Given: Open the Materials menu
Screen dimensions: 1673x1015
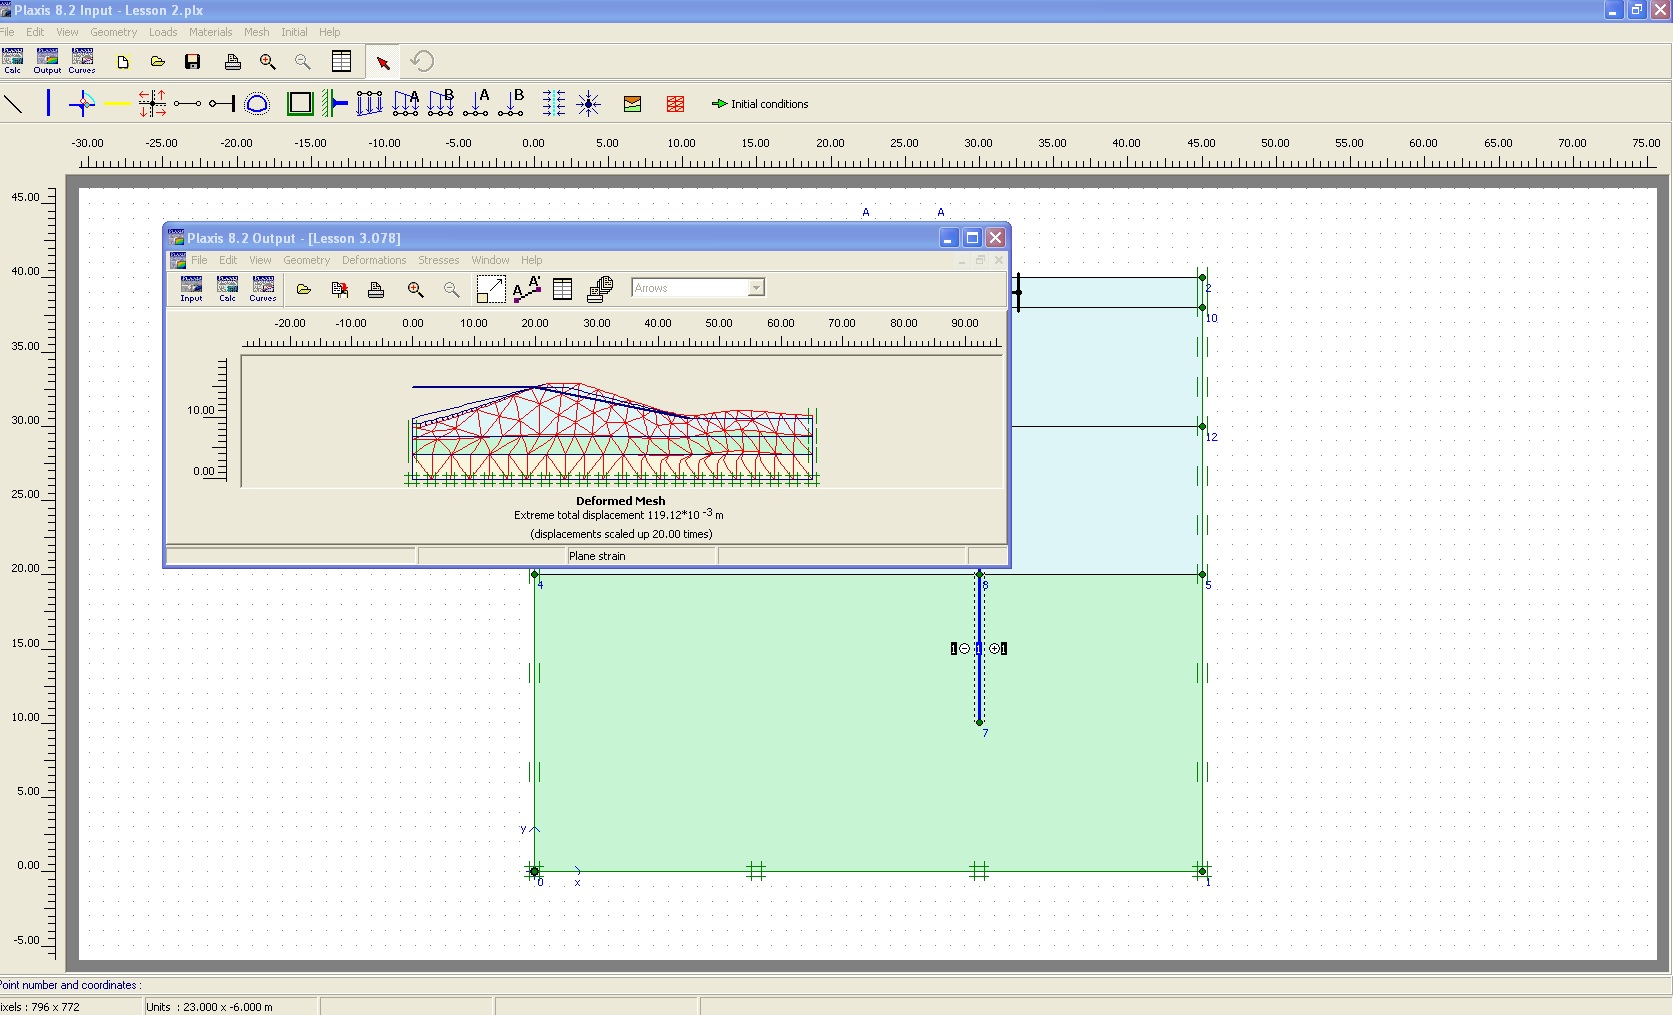Looking at the screenshot, I should (210, 32).
